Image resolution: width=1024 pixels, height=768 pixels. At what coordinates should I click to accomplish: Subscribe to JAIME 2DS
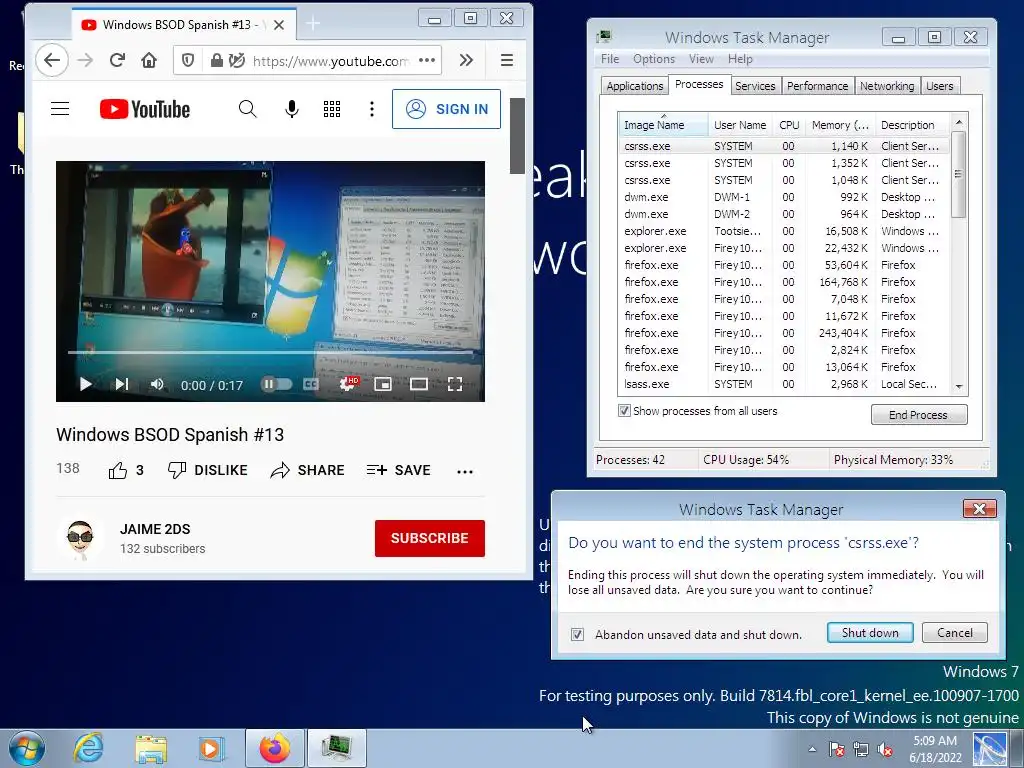(x=430, y=538)
